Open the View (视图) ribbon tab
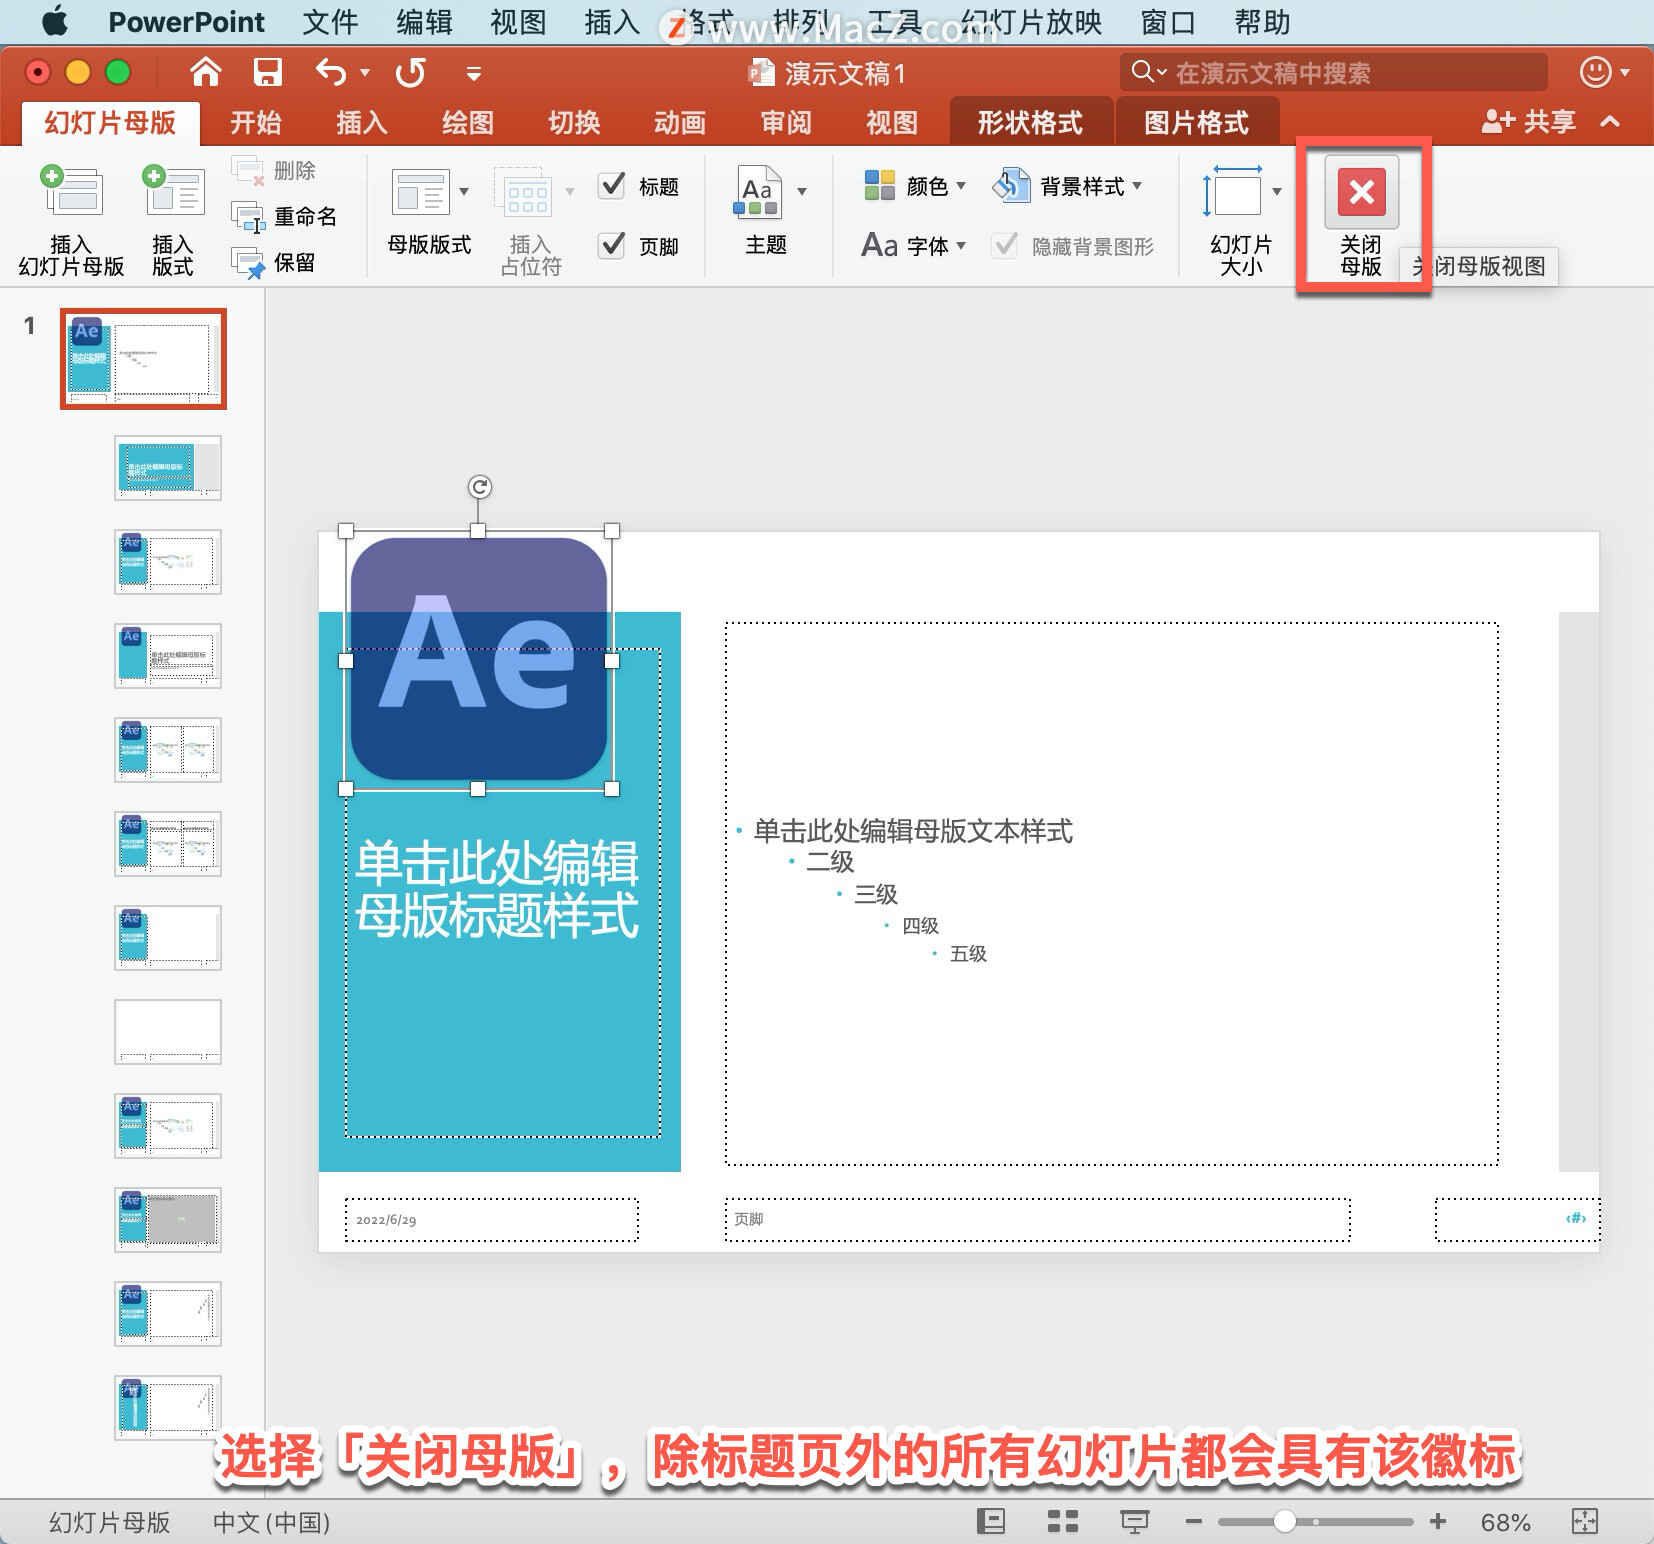Viewport: 1654px width, 1544px height. click(x=892, y=123)
